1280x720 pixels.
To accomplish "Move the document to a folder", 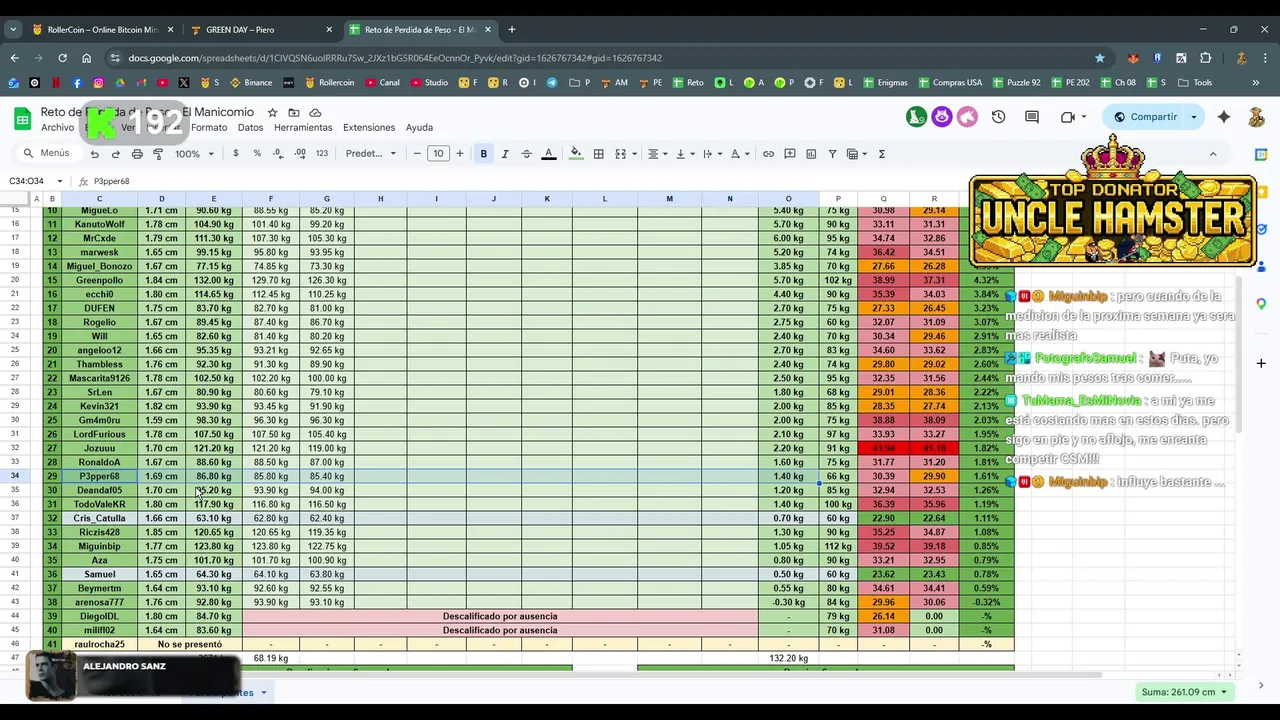I will pyautogui.click(x=294, y=112).
